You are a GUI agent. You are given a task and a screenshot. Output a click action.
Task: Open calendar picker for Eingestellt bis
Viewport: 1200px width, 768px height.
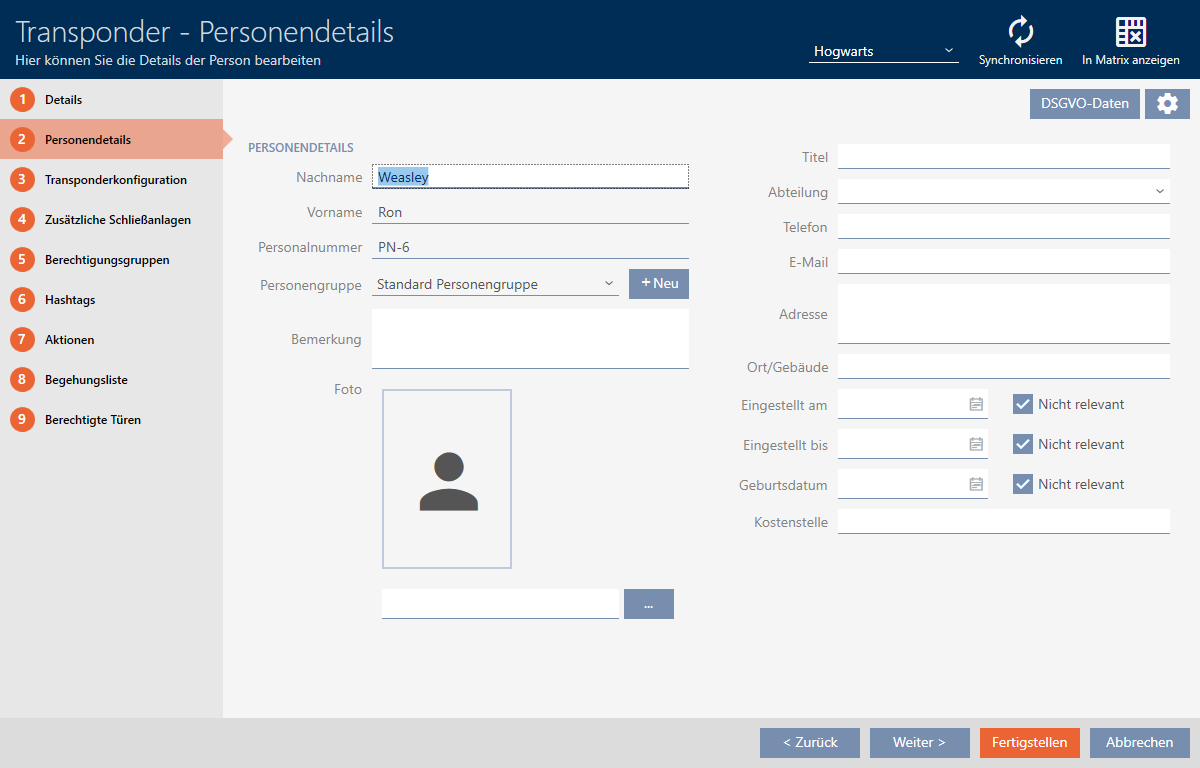976,444
